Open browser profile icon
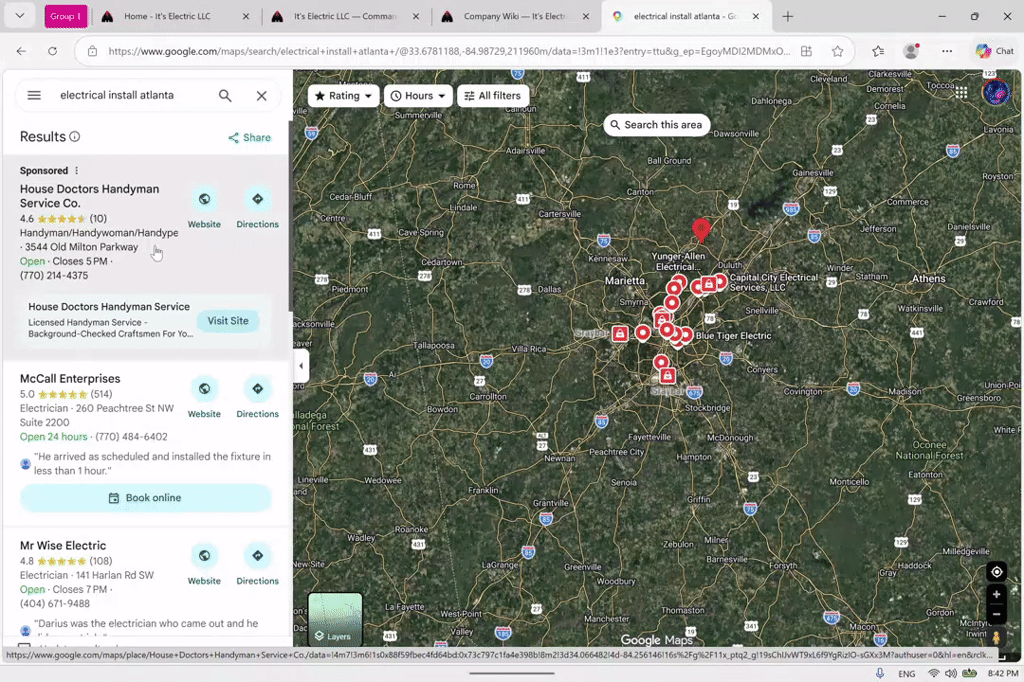Image resolution: width=1024 pixels, height=682 pixels. (x=911, y=51)
